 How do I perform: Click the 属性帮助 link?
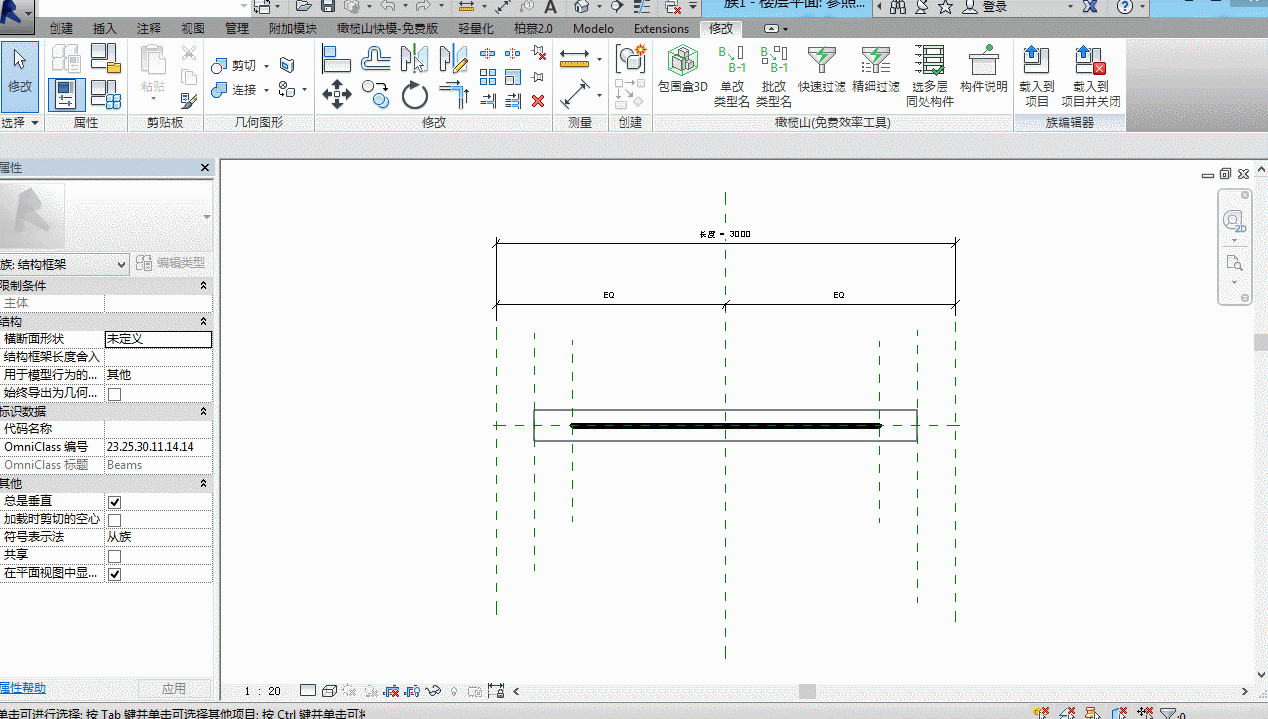[22, 688]
